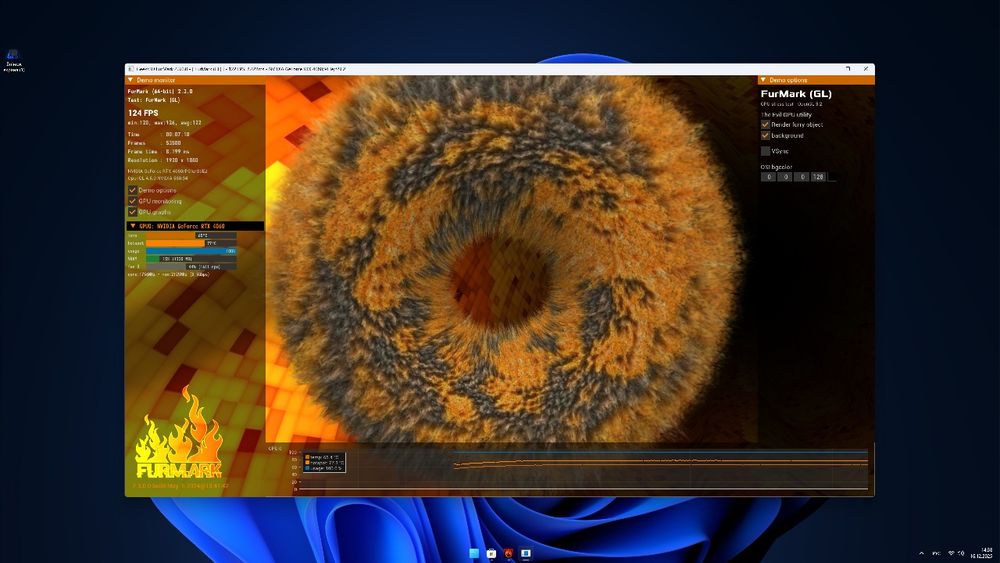
Task: Click the GPU graph legend box
Action: coord(324,463)
